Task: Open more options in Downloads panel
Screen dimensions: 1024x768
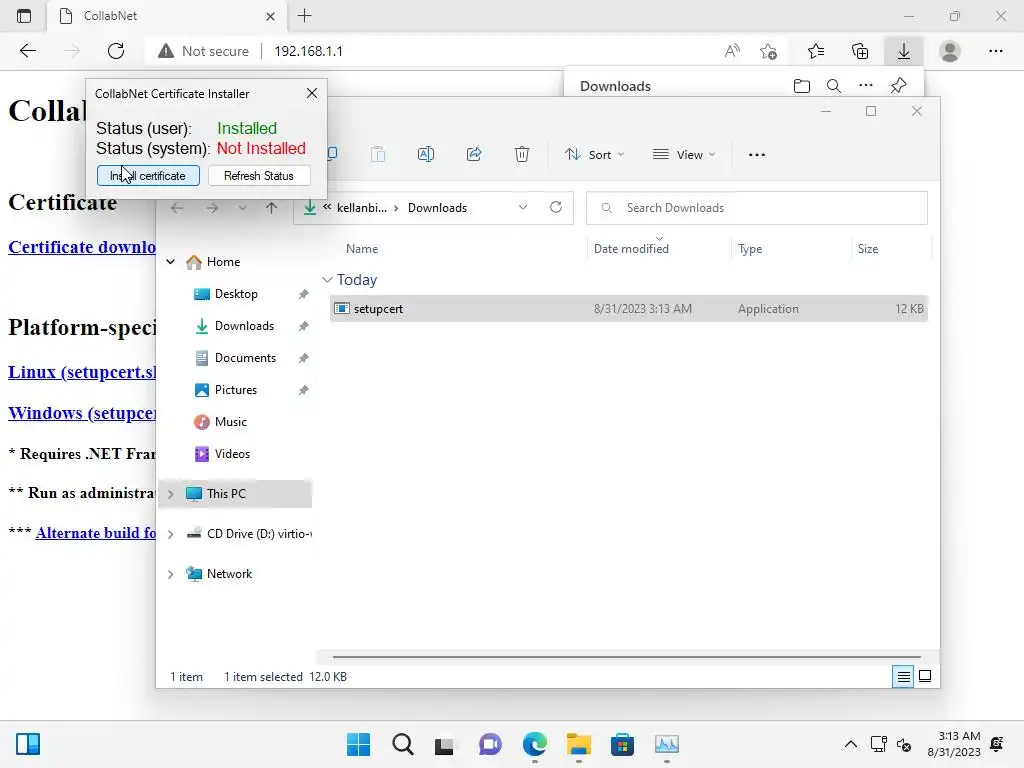Action: coord(866,86)
